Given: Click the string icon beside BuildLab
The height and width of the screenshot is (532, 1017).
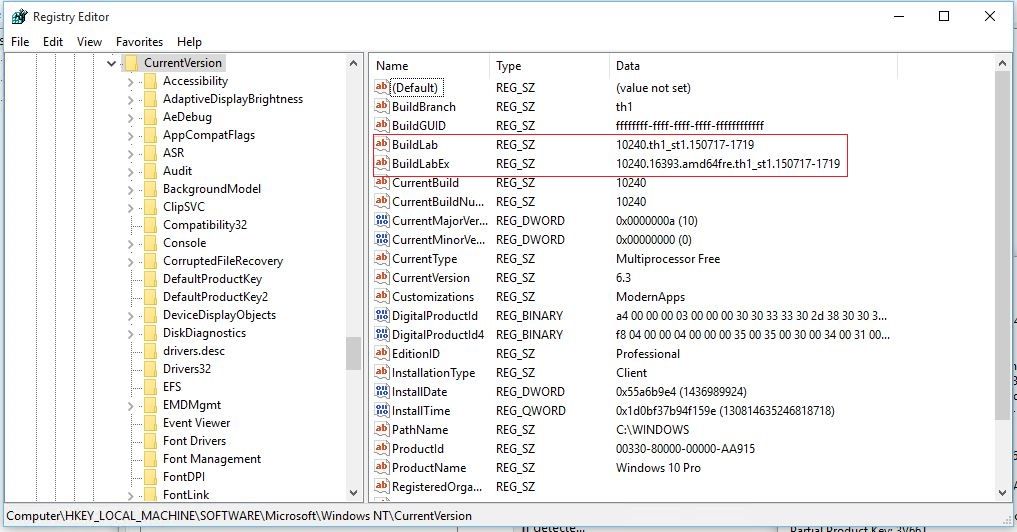Looking at the screenshot, I should click(x=382, y=144).
